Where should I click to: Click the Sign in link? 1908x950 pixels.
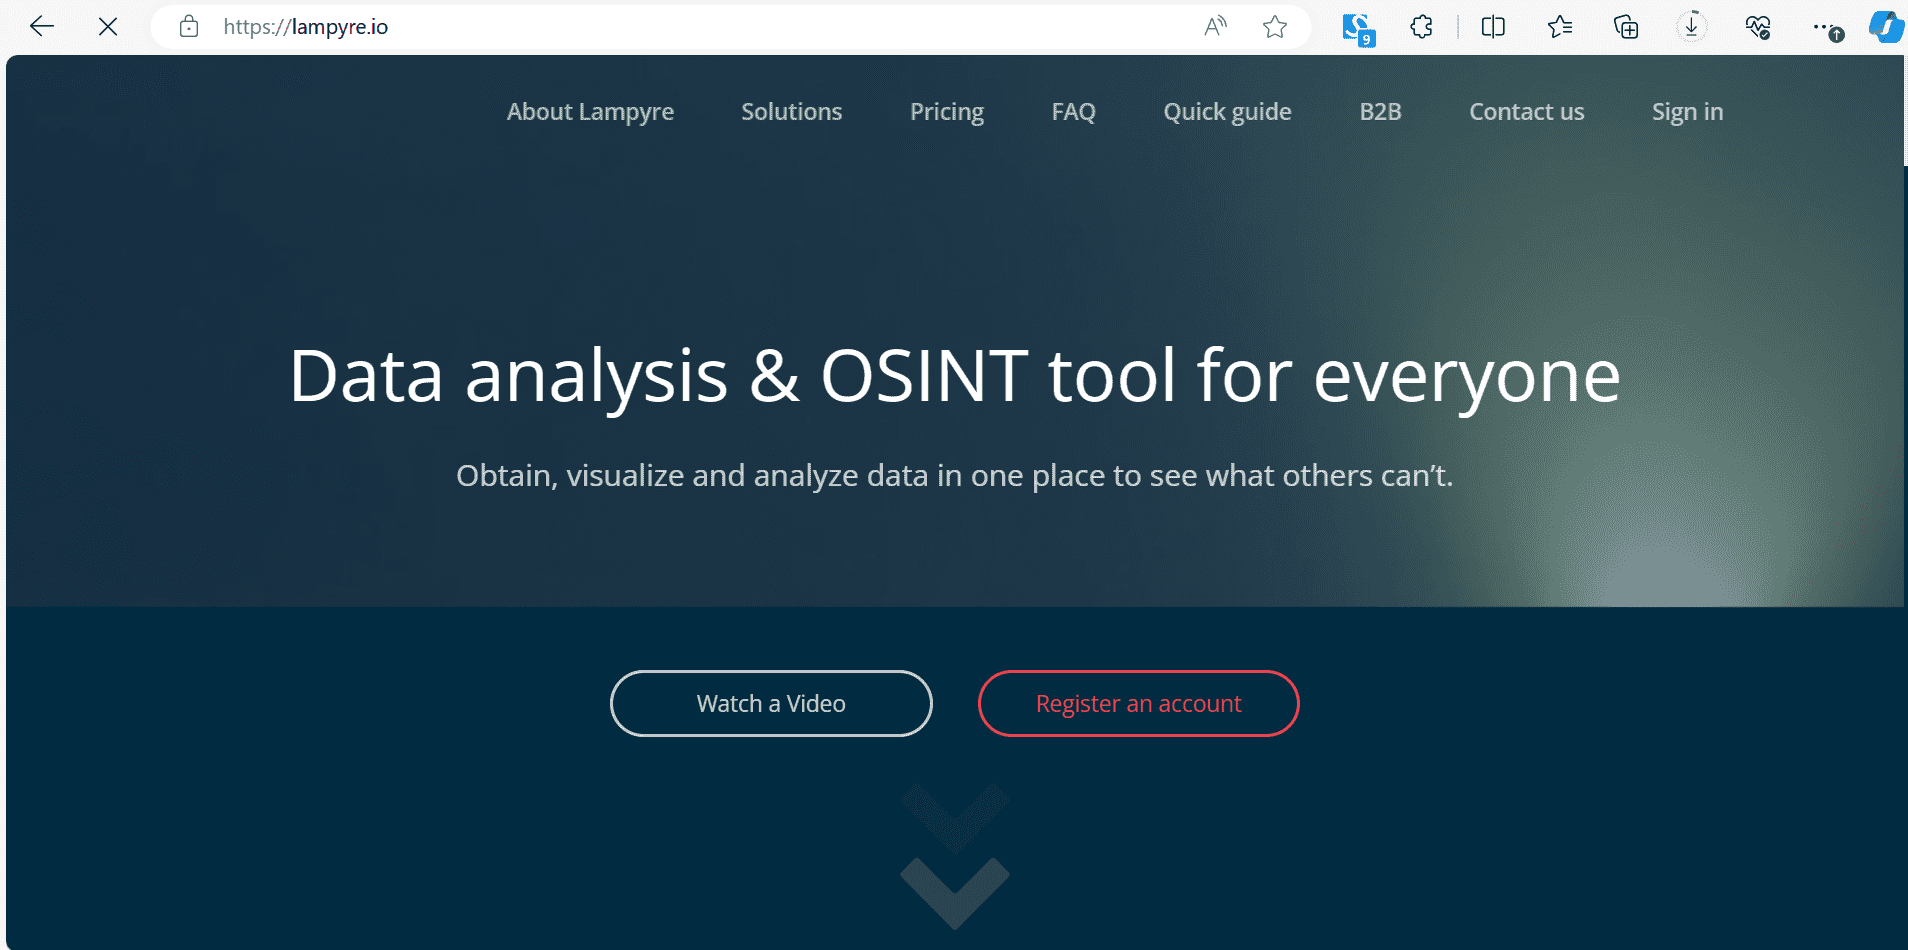click(1688, 112)
